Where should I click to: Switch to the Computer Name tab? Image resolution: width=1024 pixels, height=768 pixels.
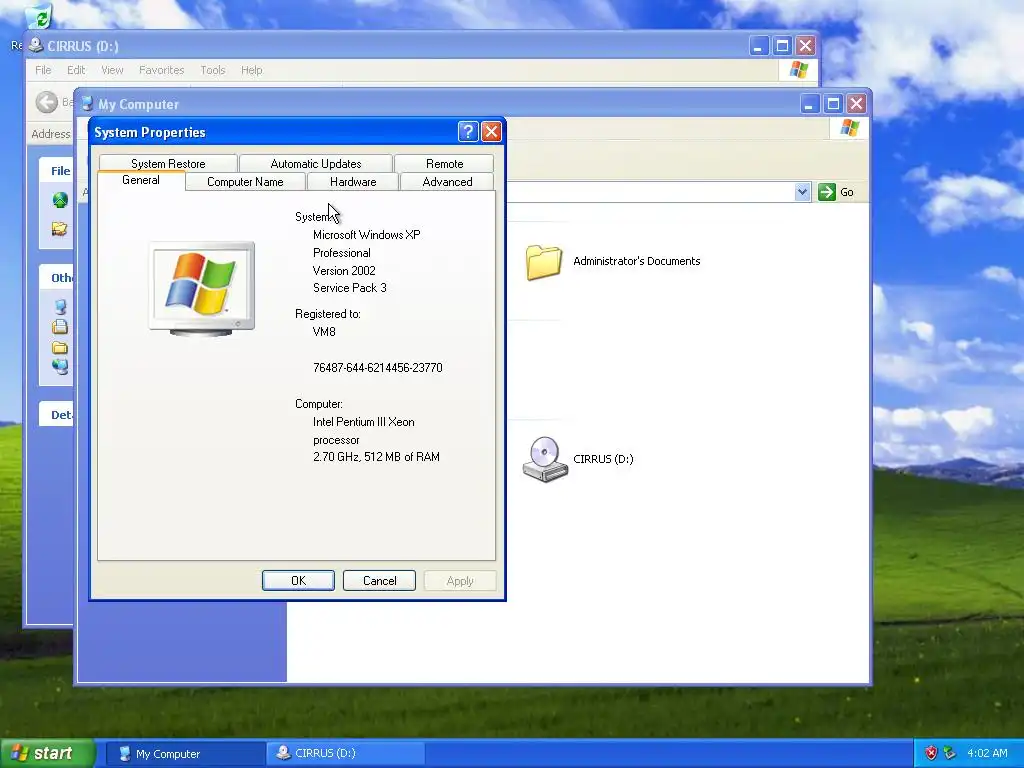(x=245, y=182)
